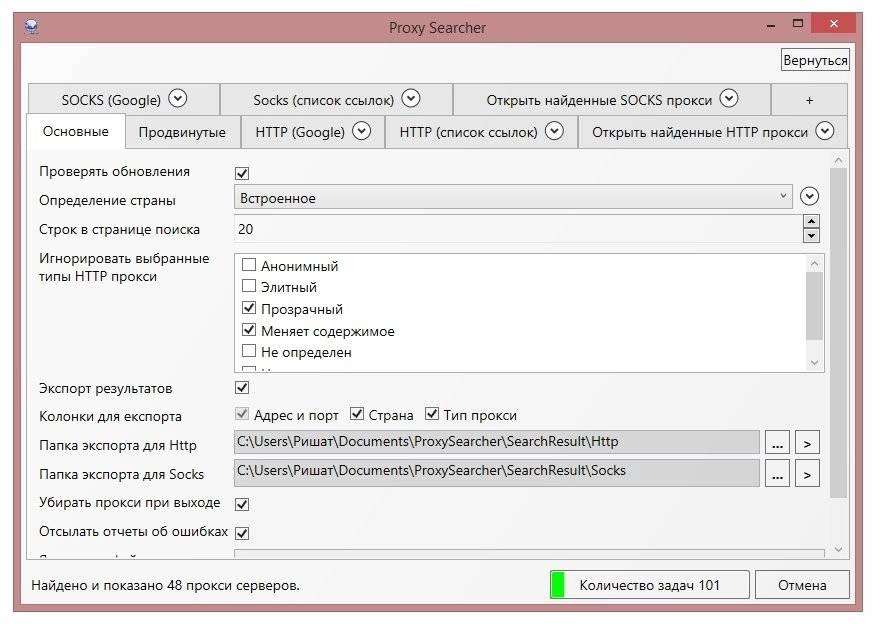
Task: Click the Адрес и порт disabled checkbox
Action: coord(242,414)
